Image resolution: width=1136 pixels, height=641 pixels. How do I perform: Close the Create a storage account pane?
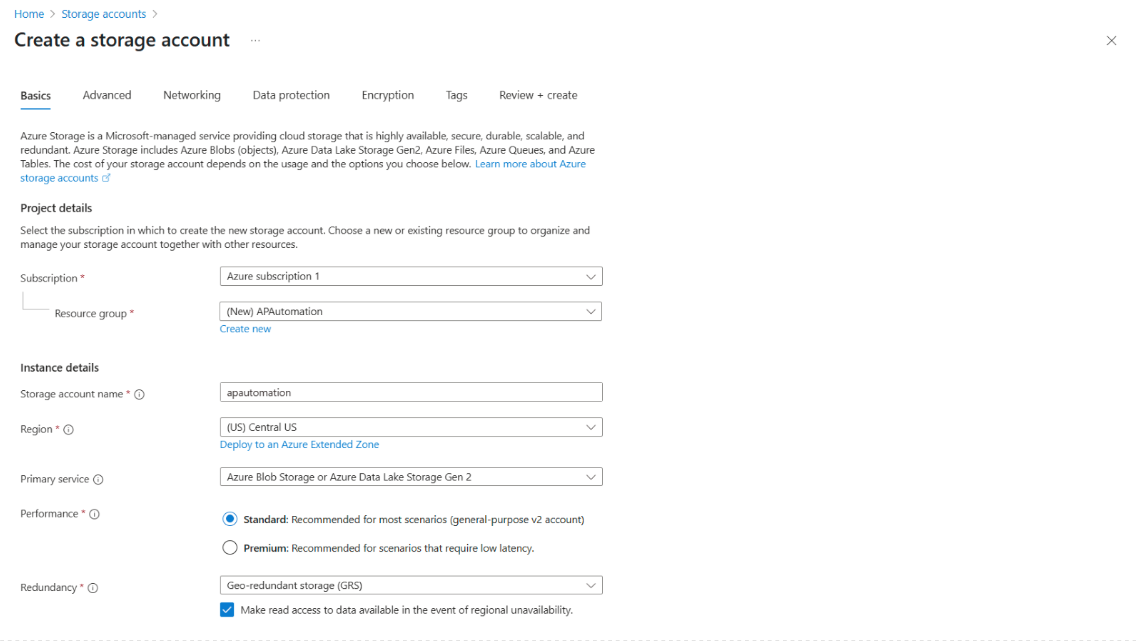[1111, 41]
